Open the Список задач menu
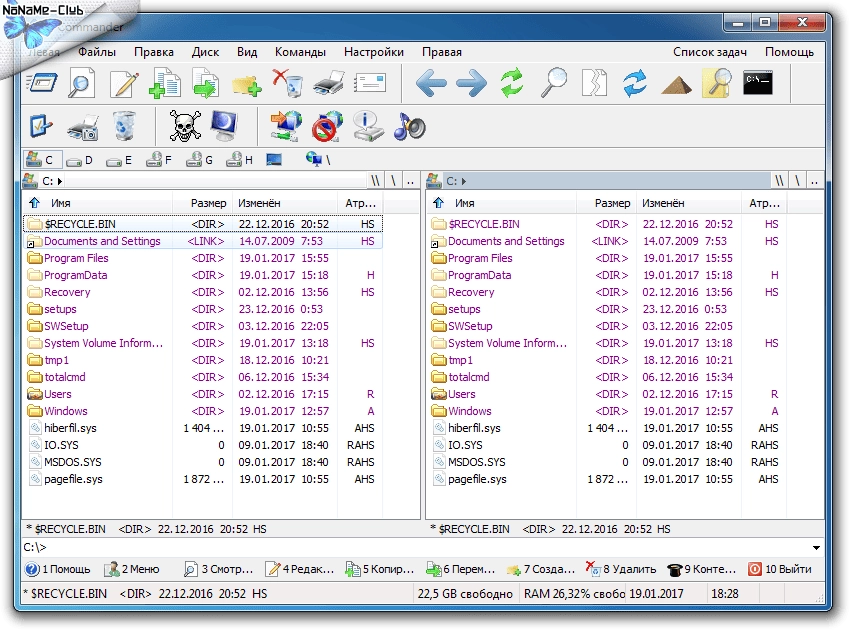 [x=710, y=52]
